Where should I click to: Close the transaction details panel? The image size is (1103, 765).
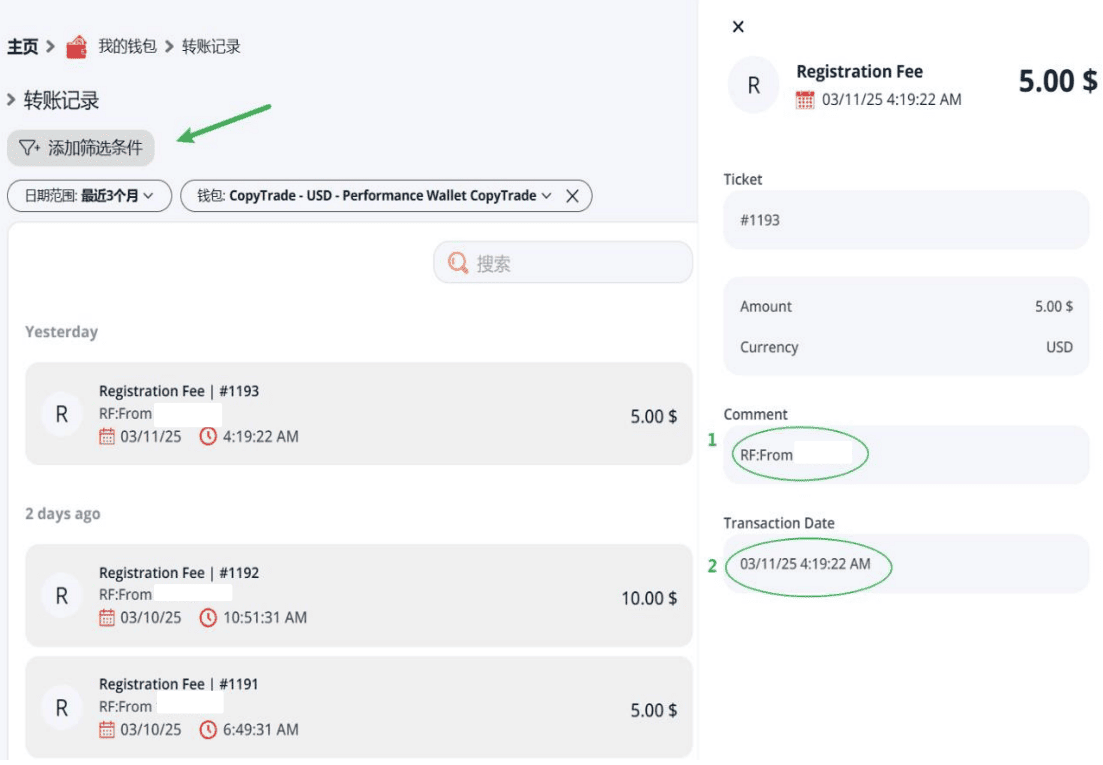click(738, 27)
